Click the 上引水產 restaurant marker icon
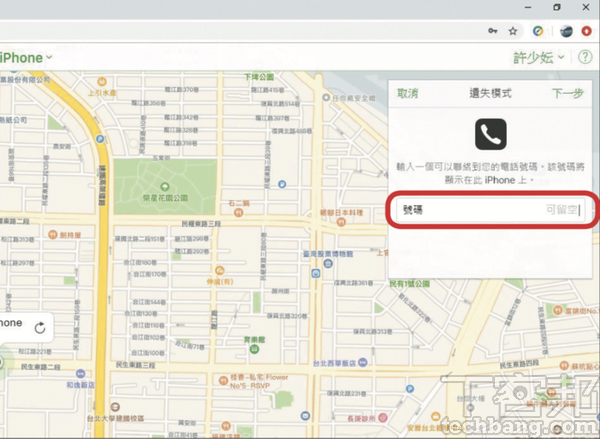The image size is (600, 439). point(101,81)
